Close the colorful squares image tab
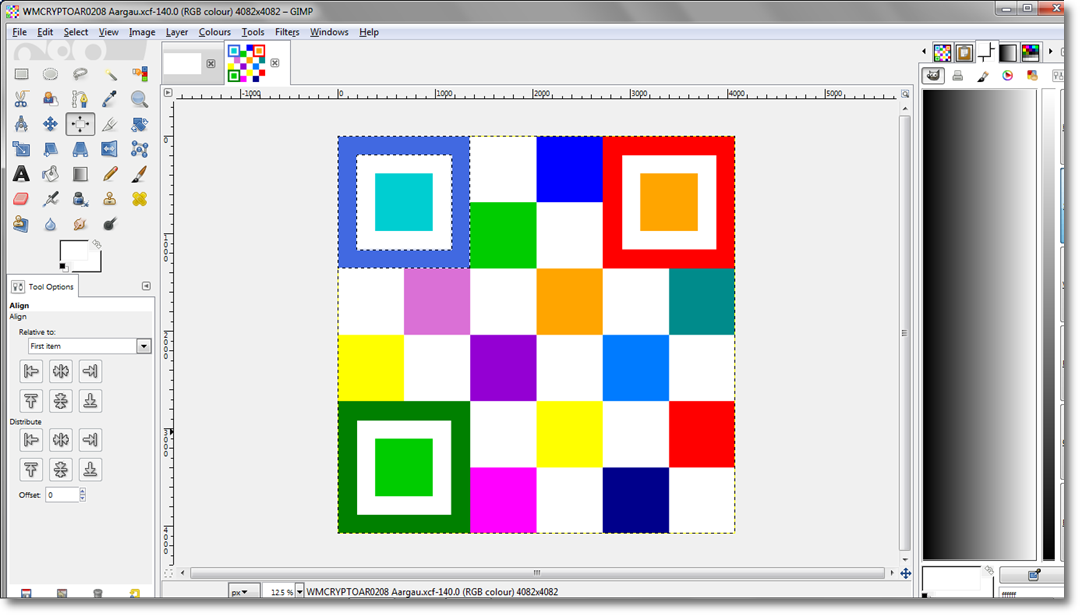This screenshot has height=615, width=1080. (275, 63)
